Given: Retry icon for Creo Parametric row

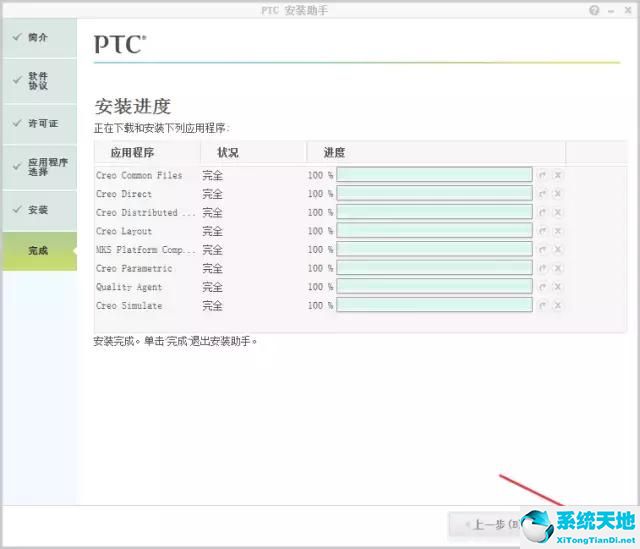Looking at the screenshot, I should pyautogui.click(x=542, y=268).
